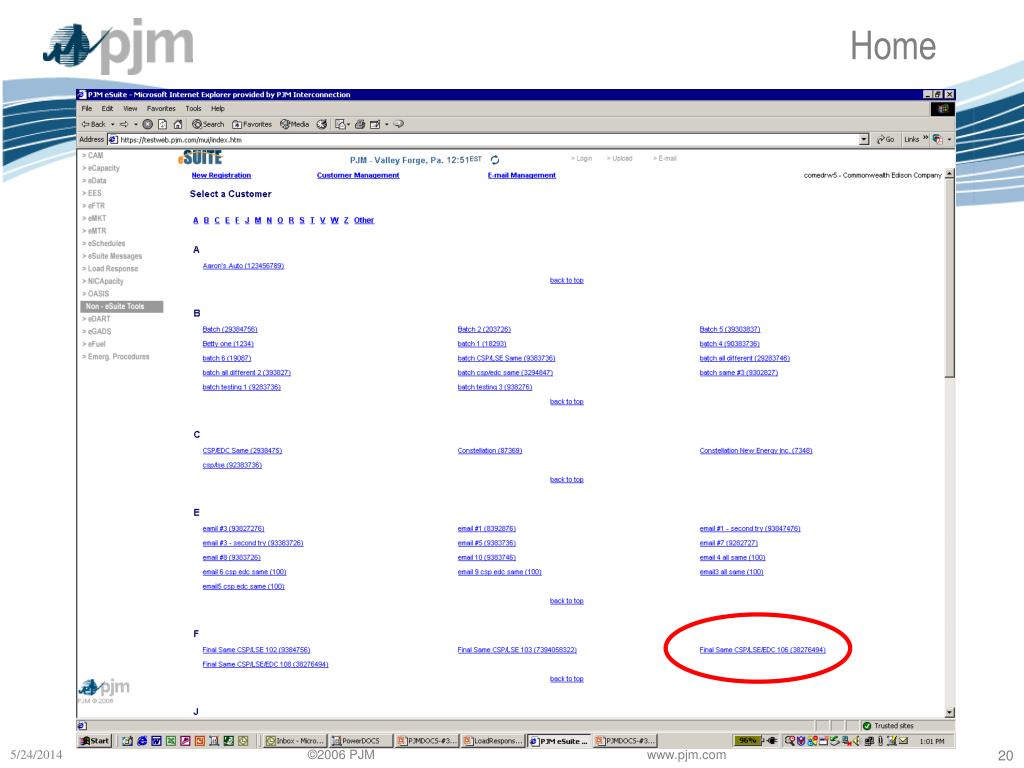Open Emerg. Procedures in the left sidebar
This screenshot has height=768, width=1024.
coord(116,357)
